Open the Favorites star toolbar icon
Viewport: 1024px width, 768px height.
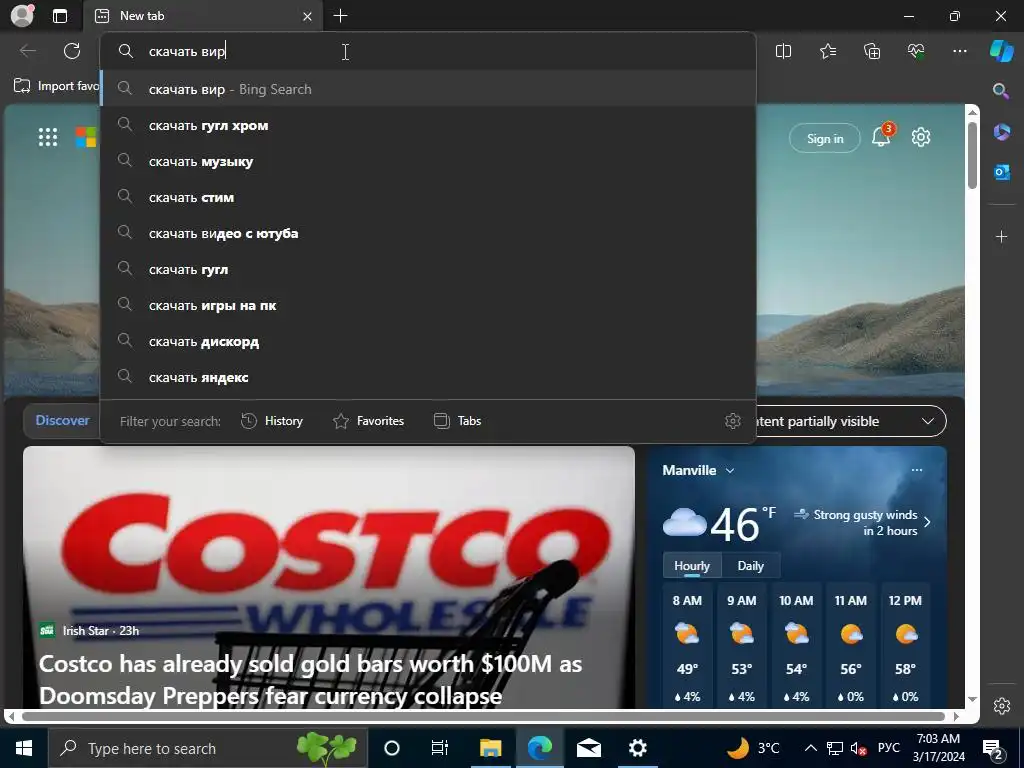(x=827, y=51)
